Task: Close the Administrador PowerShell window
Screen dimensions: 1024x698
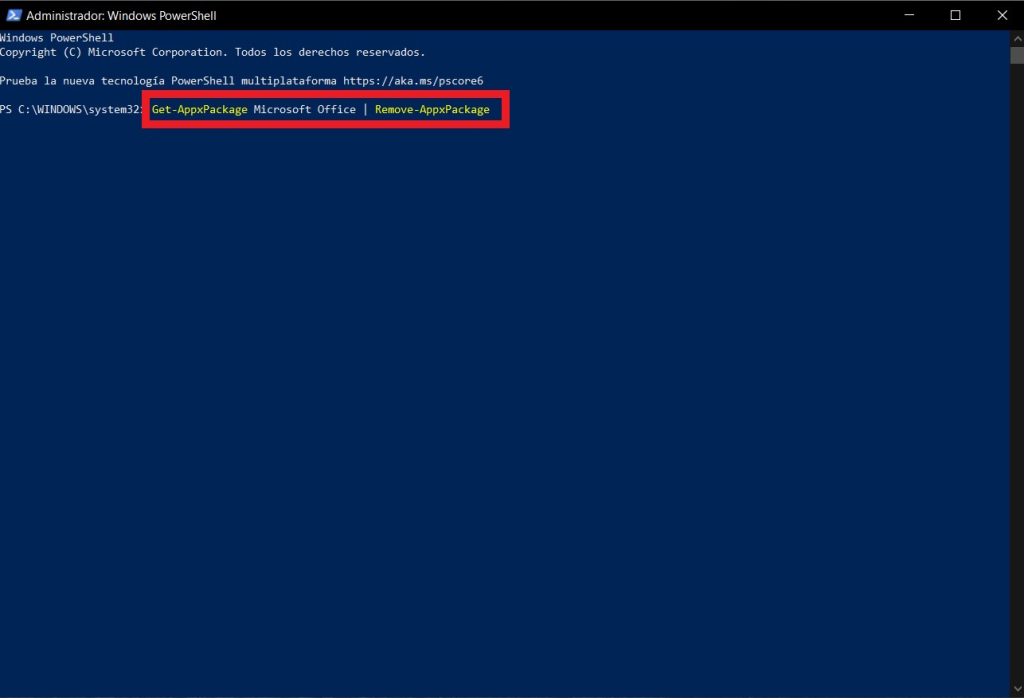Action: tap(1002, 15)
